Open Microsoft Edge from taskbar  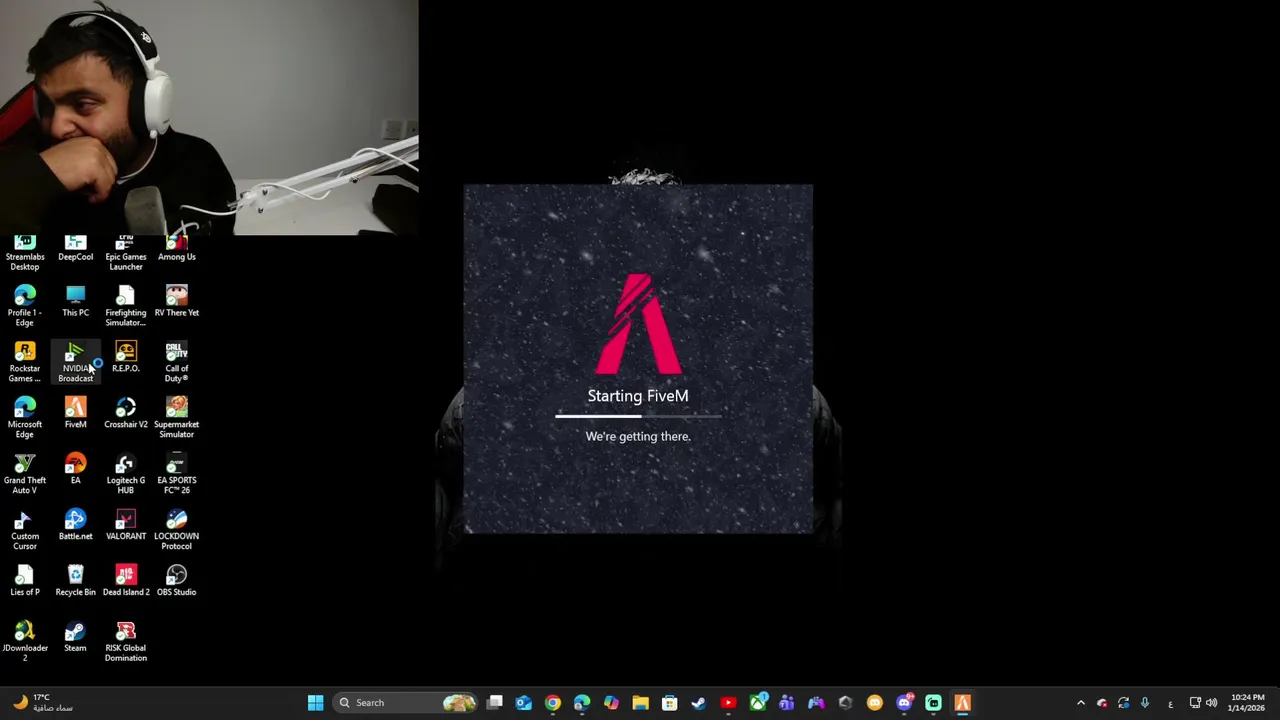(x=582, y=703)
